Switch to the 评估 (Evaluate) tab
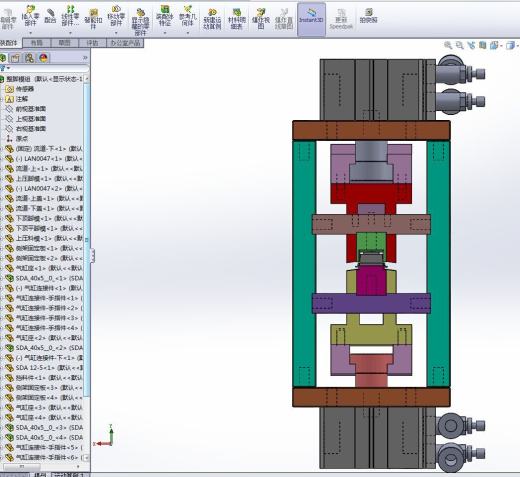Screen dimensions: 520x477 click(92, 43)
